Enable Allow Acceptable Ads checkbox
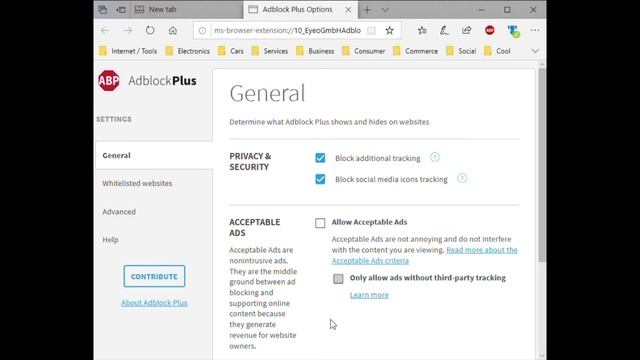640x360 pixels. click(x=320, y=223)
